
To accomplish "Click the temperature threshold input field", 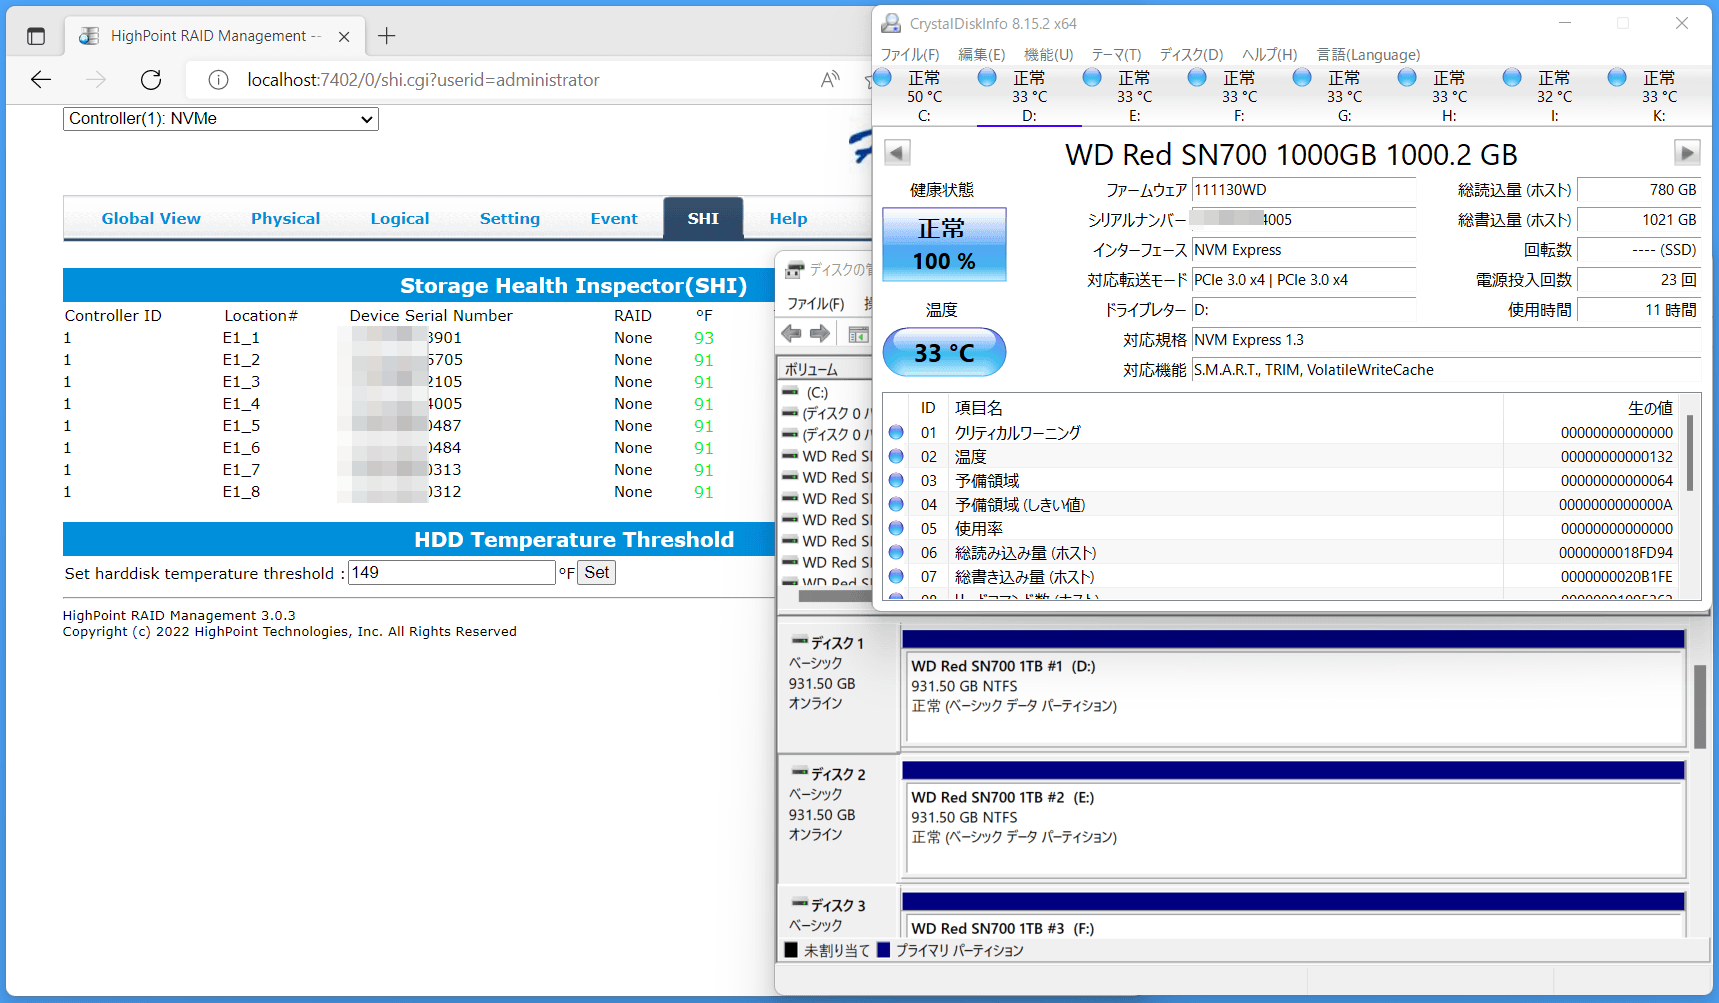I will tap(452, 573).
